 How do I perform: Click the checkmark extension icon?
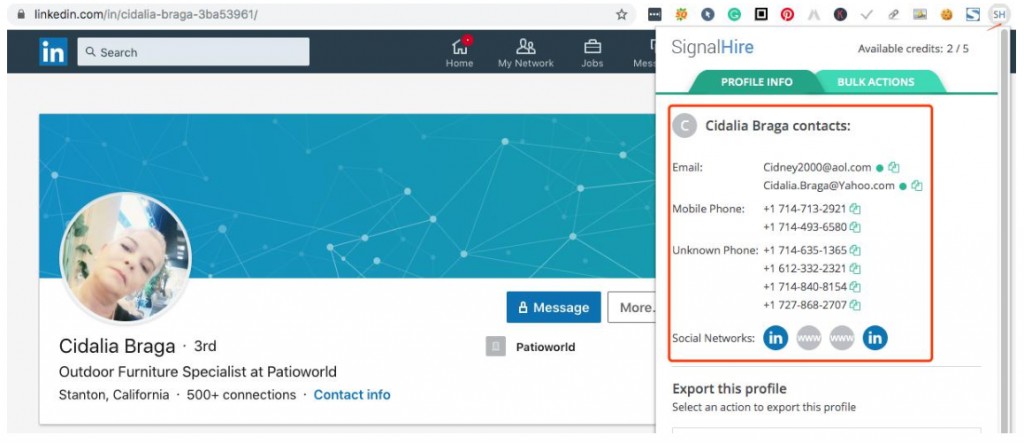pyautogui.click(x=867, y=14)
